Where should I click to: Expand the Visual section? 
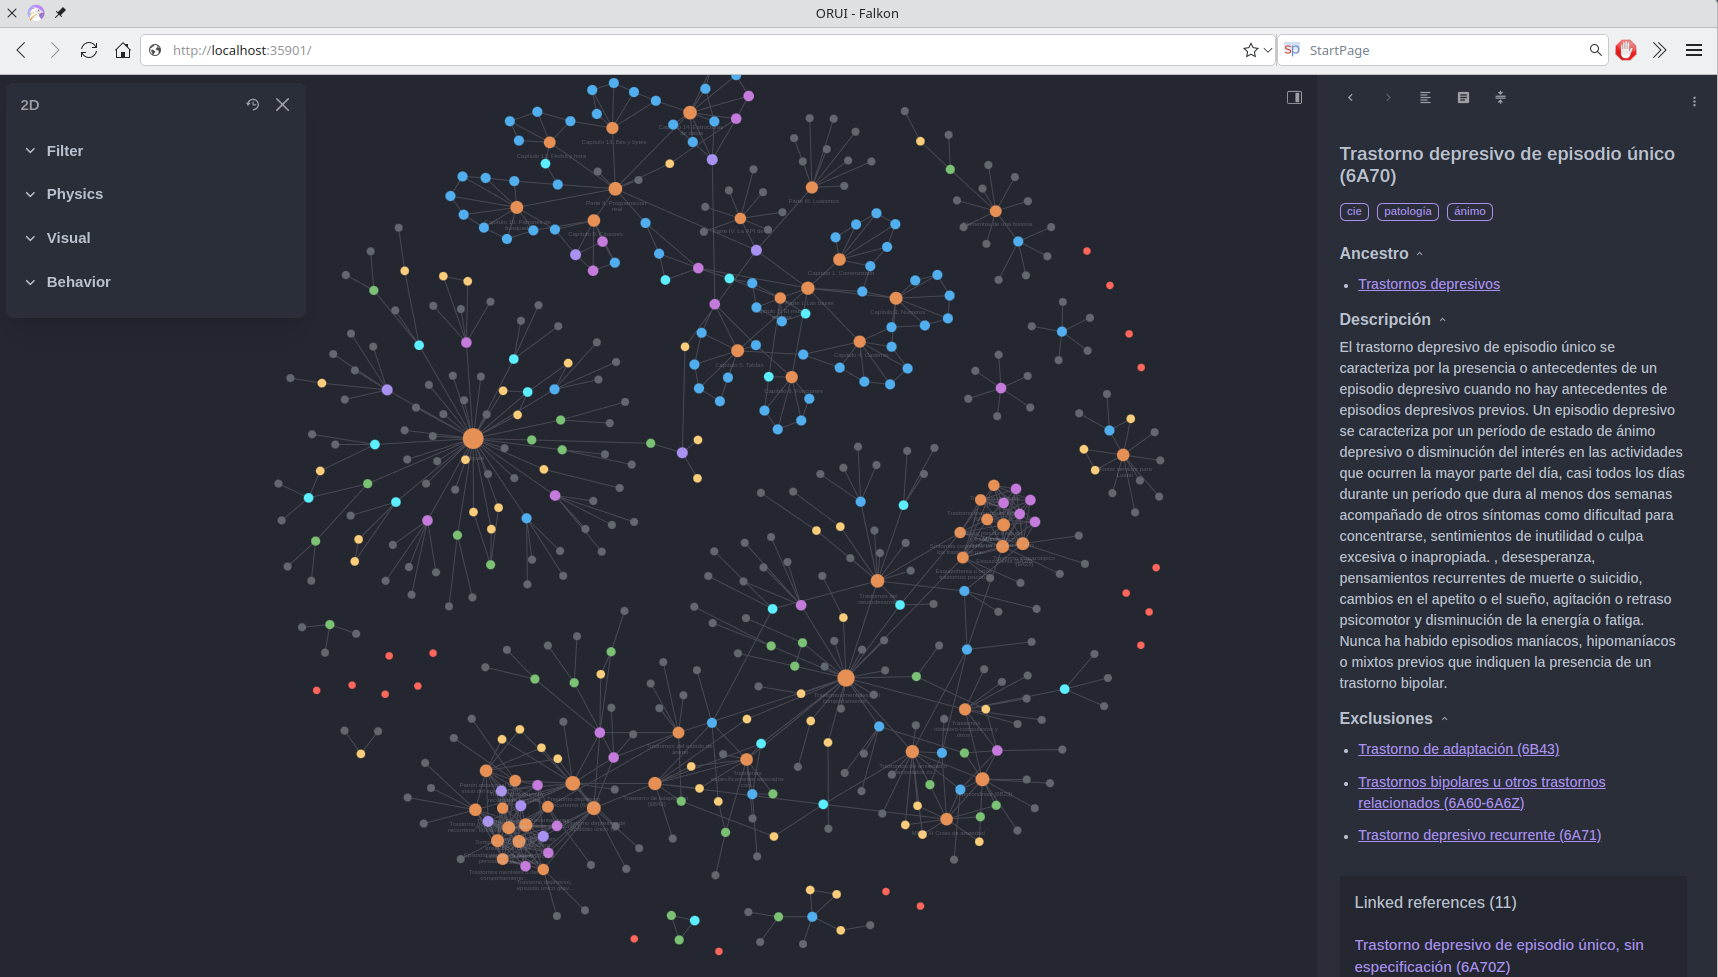pyautogui.click(x=68, y=238)
